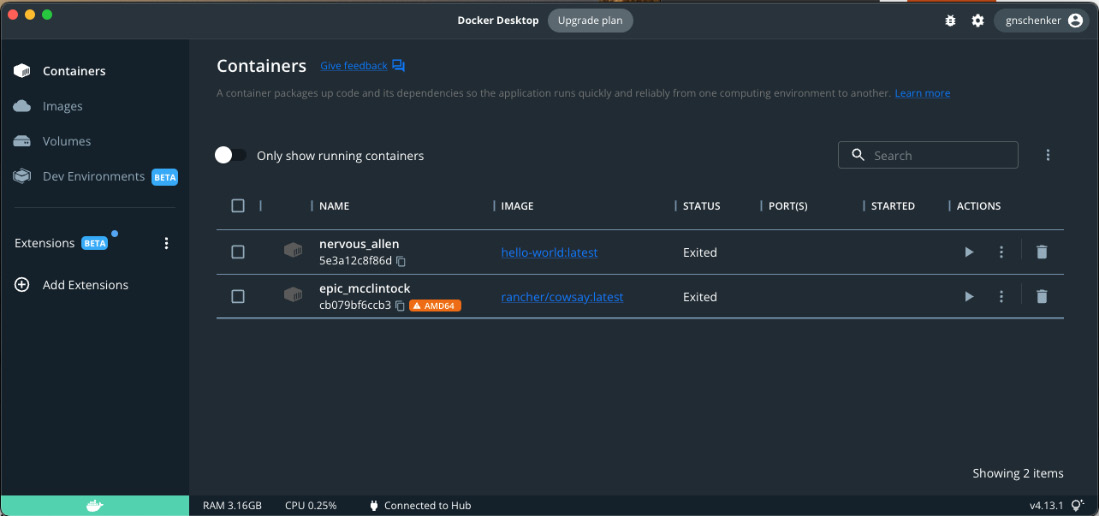Open Dev Environments in the sidebar
Viewport: 1099px width, 516px height.
click(x=95, y=177)
